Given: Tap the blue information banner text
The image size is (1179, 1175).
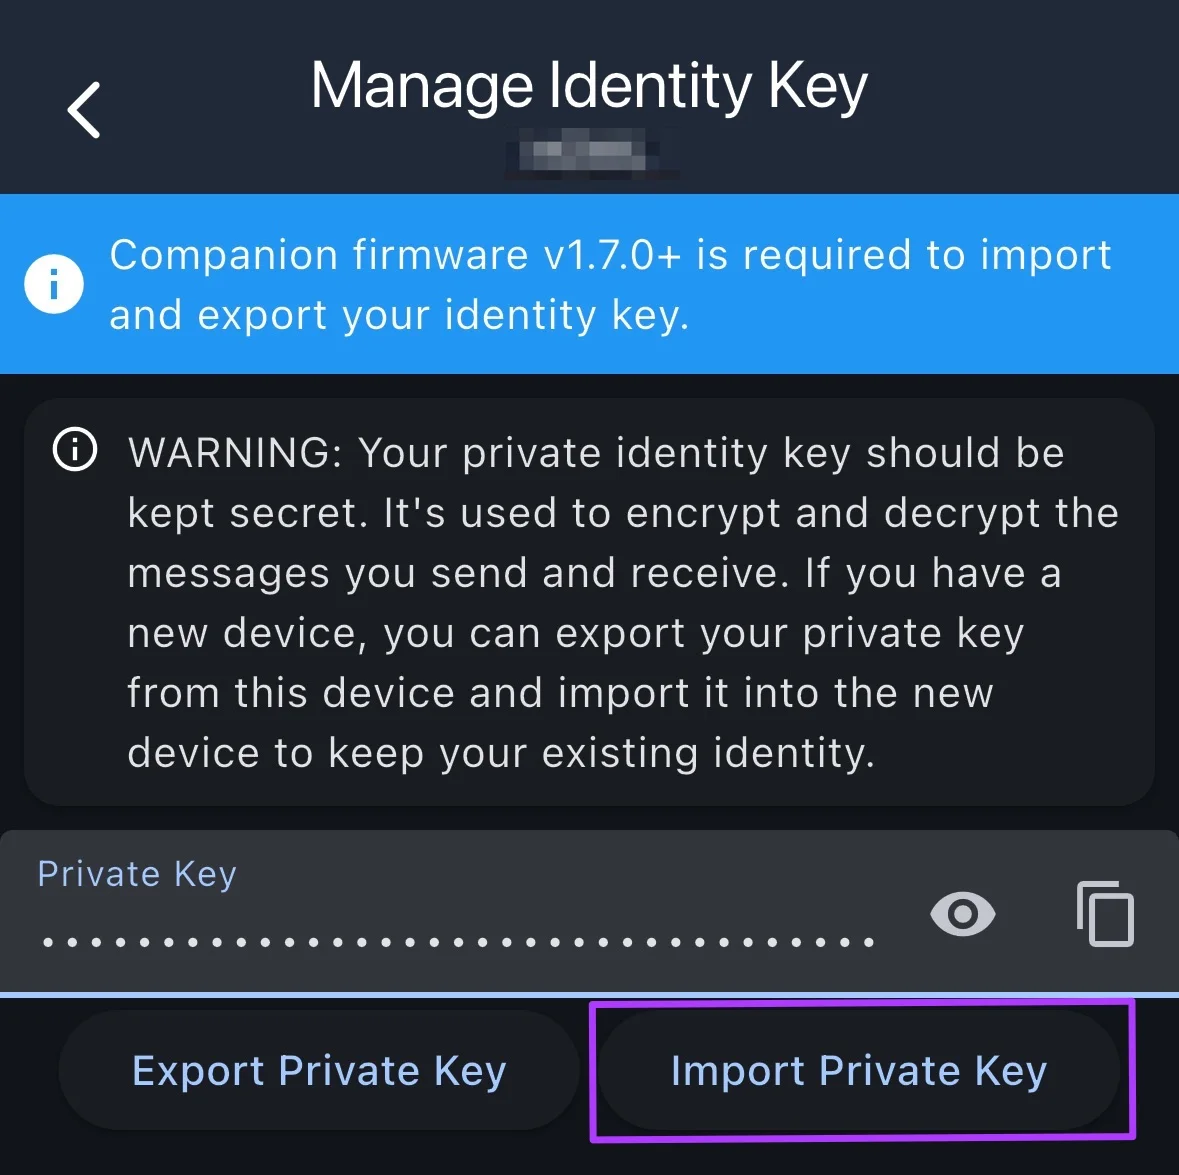Looking at the screenshot, I should (610, 283).
